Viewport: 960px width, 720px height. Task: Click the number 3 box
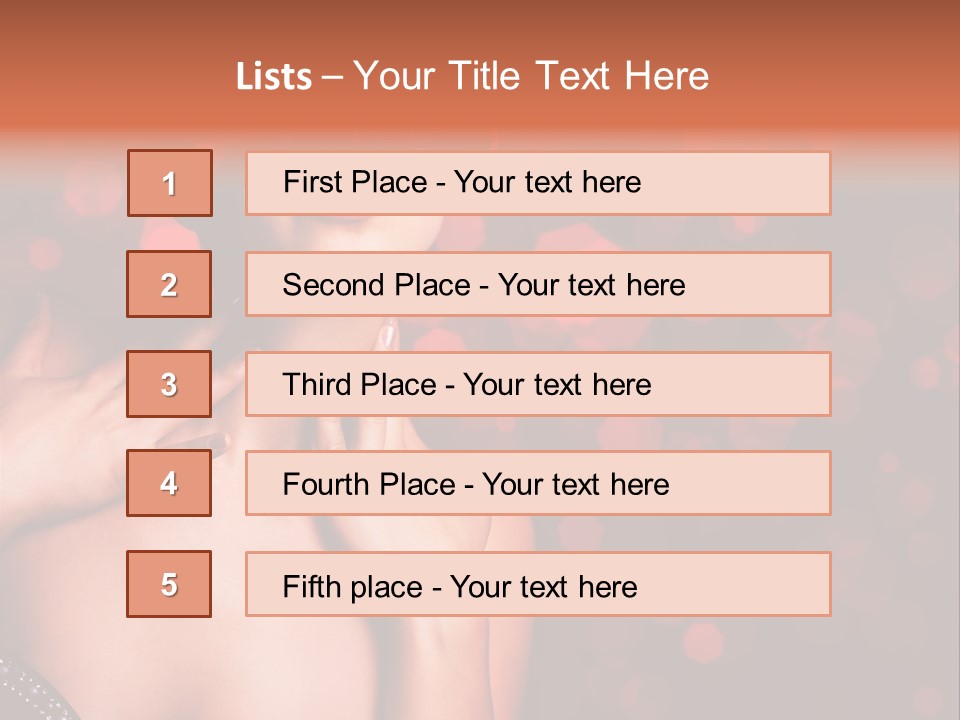[x=170, y=384]
